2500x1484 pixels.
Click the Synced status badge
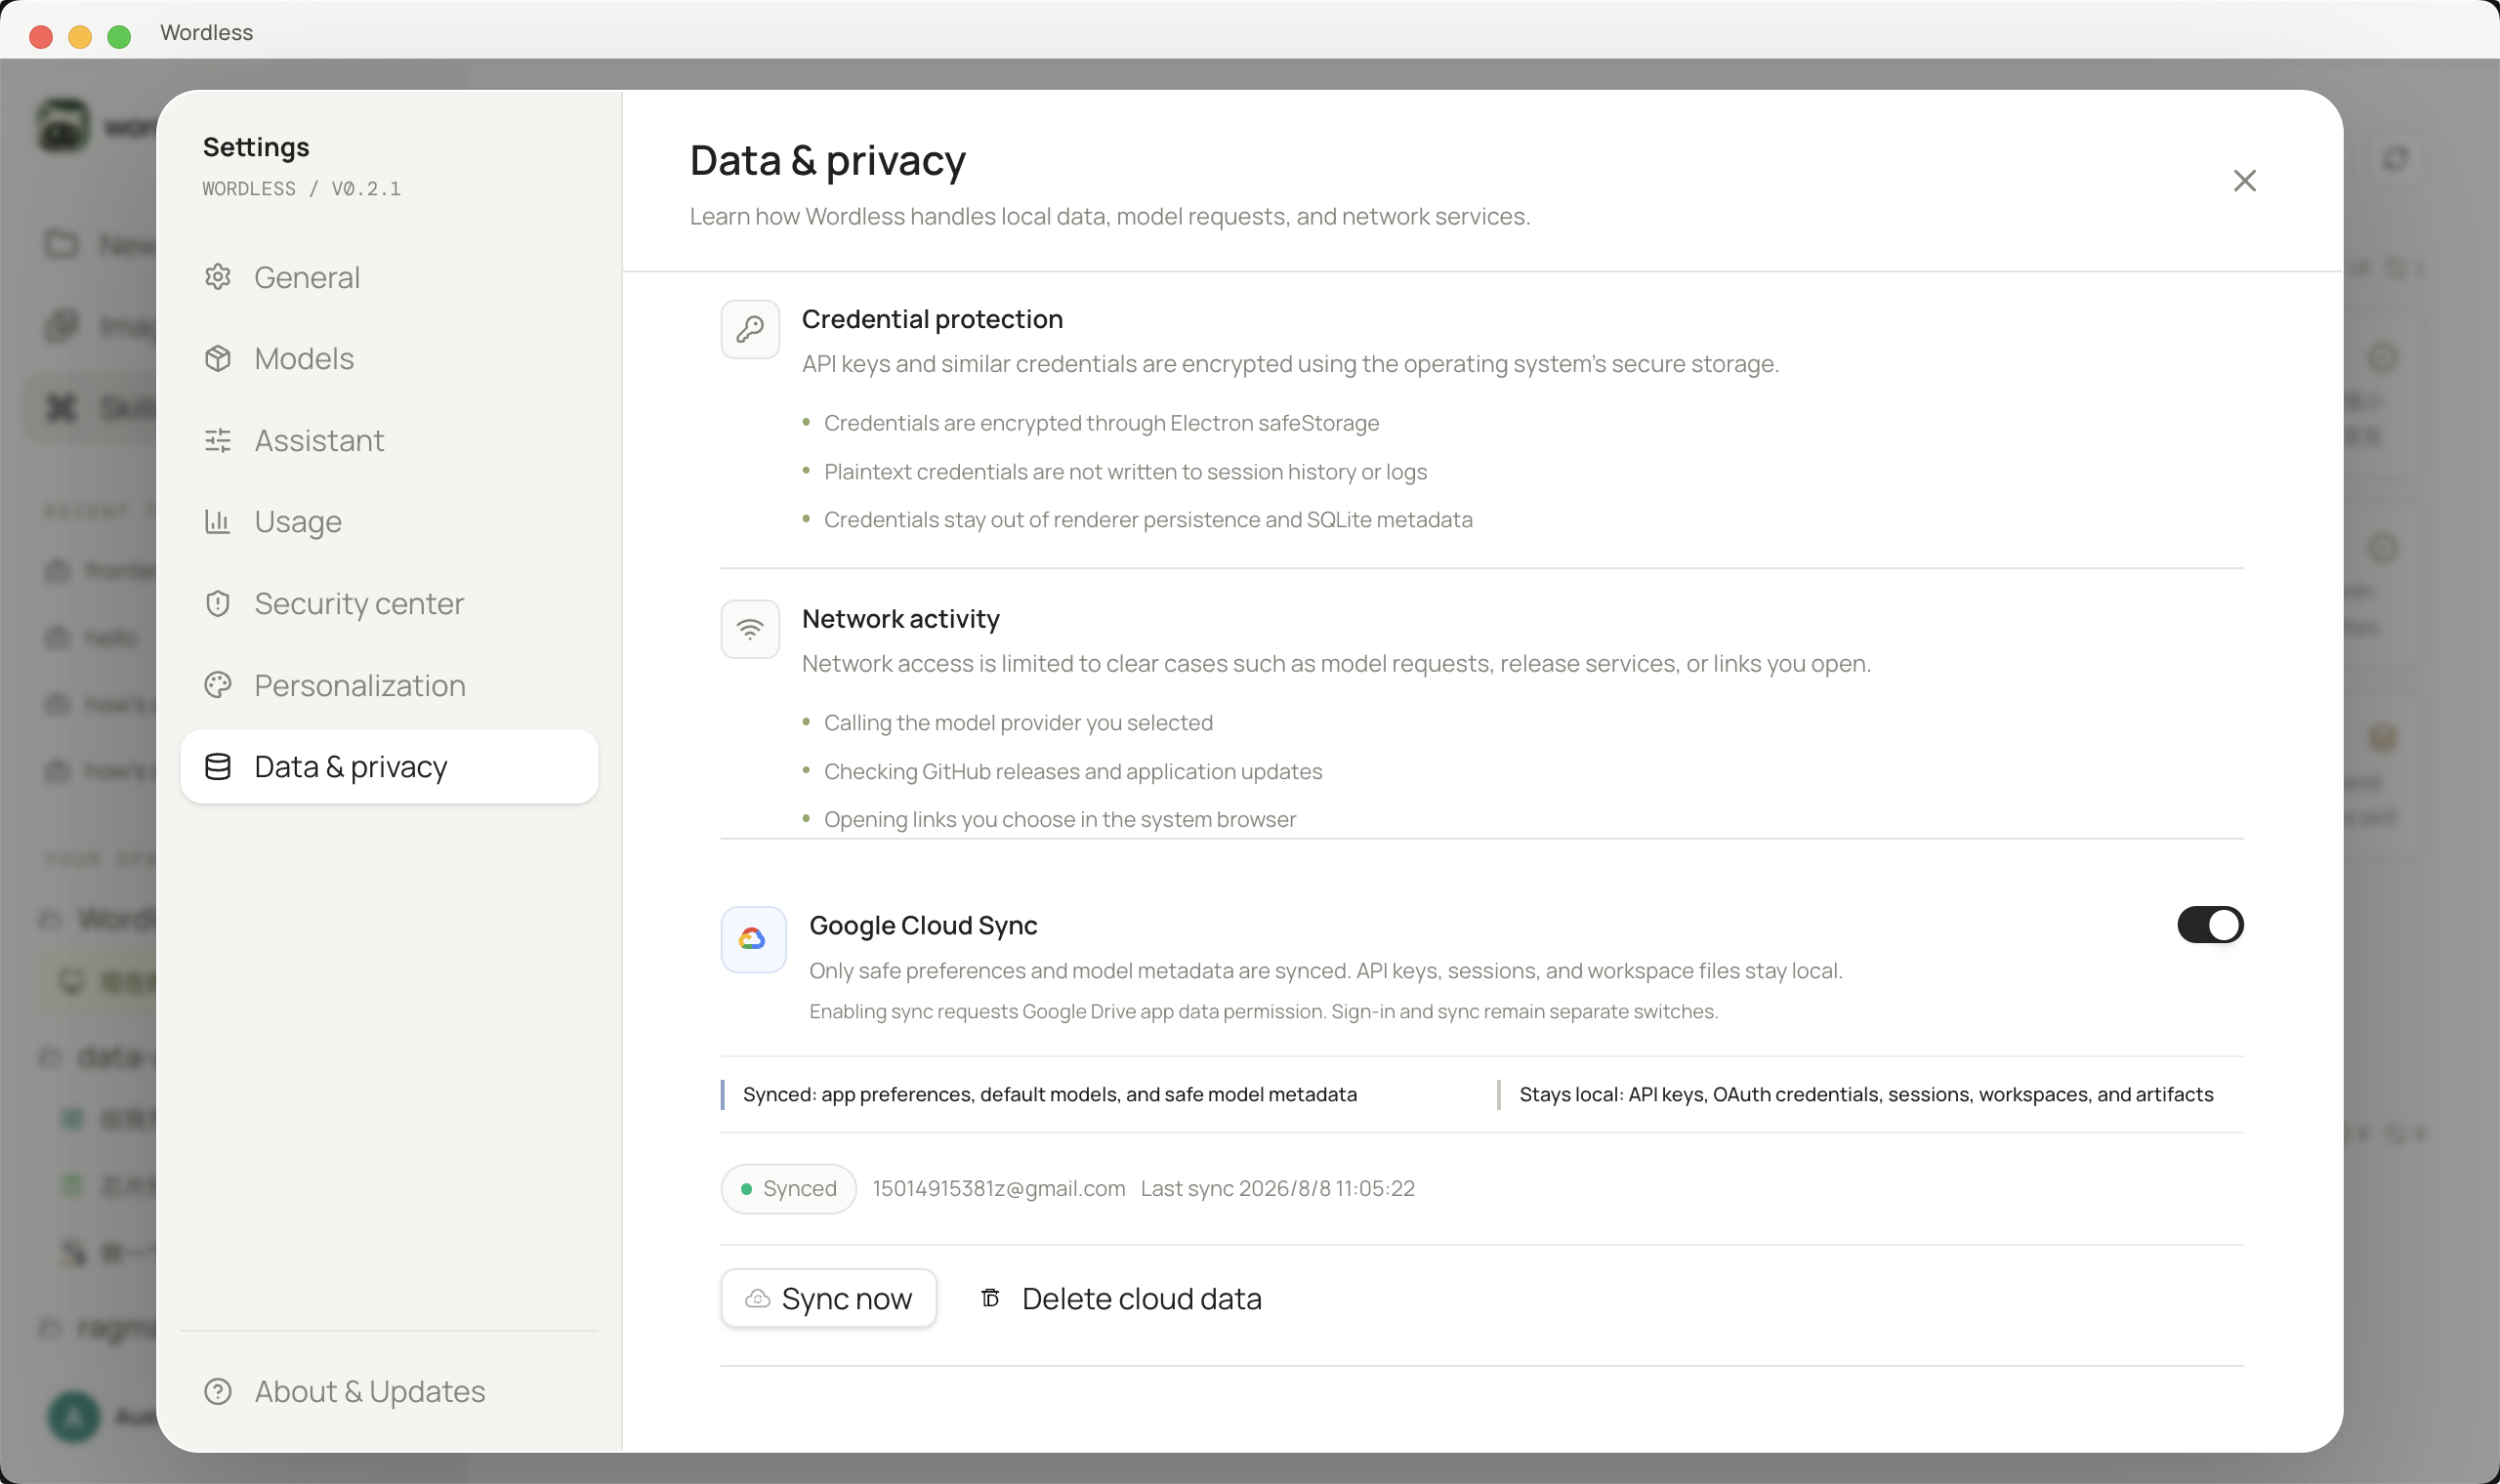point(788,1189)
